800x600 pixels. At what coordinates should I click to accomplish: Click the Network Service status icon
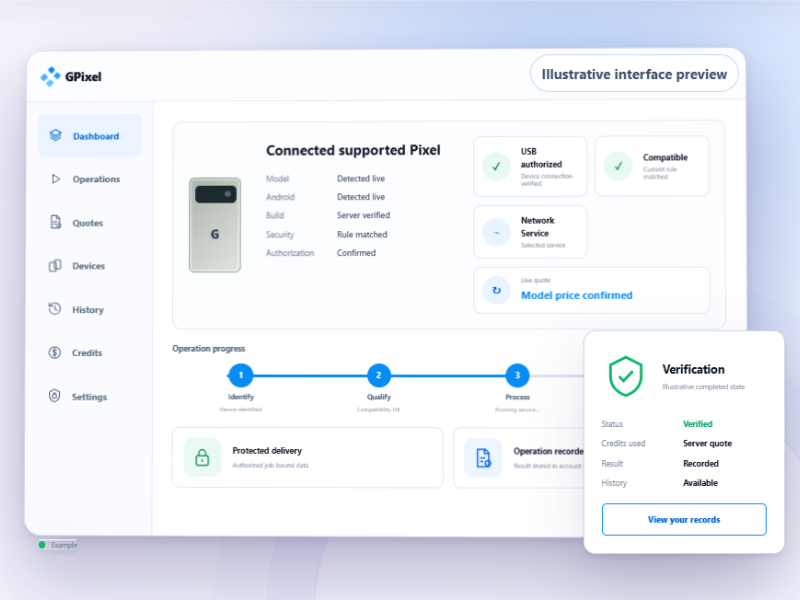[496, 233]
